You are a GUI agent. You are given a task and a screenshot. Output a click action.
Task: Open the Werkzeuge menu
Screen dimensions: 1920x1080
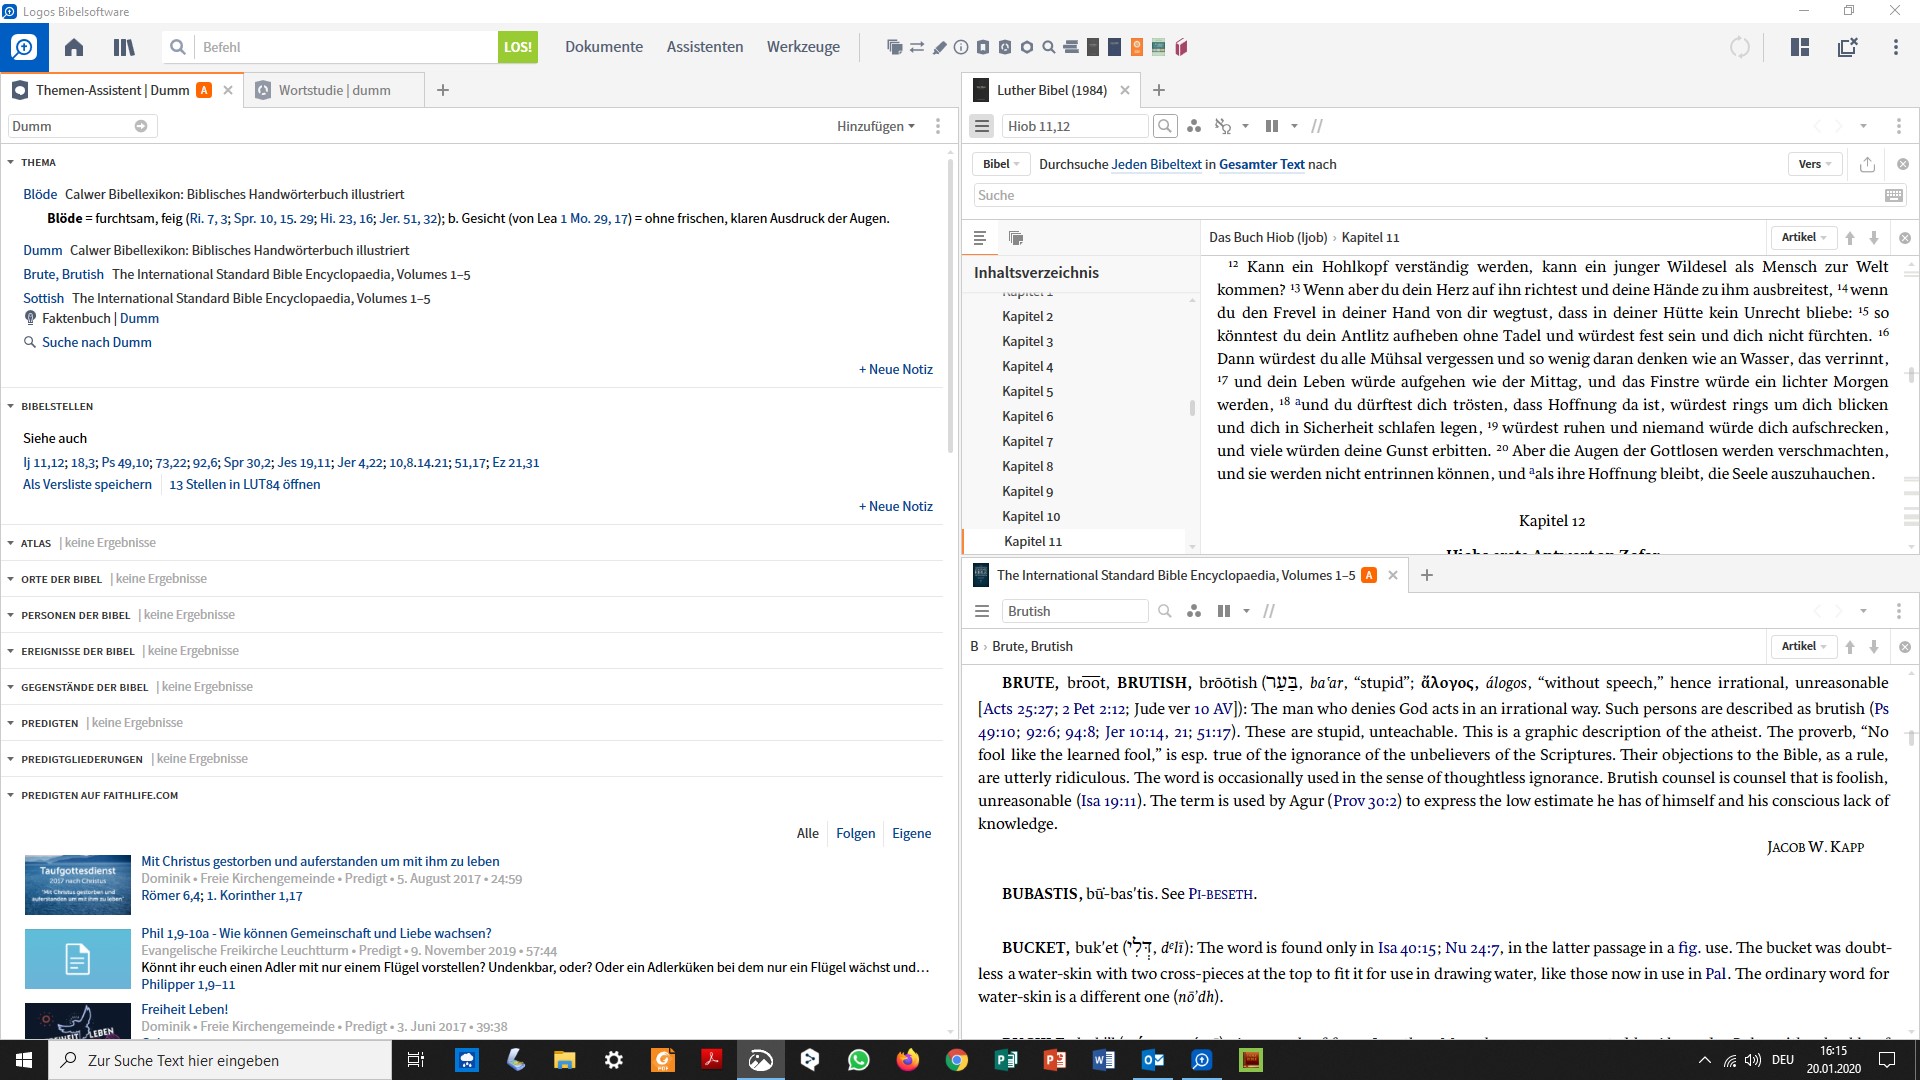click(x=803, y=47)
